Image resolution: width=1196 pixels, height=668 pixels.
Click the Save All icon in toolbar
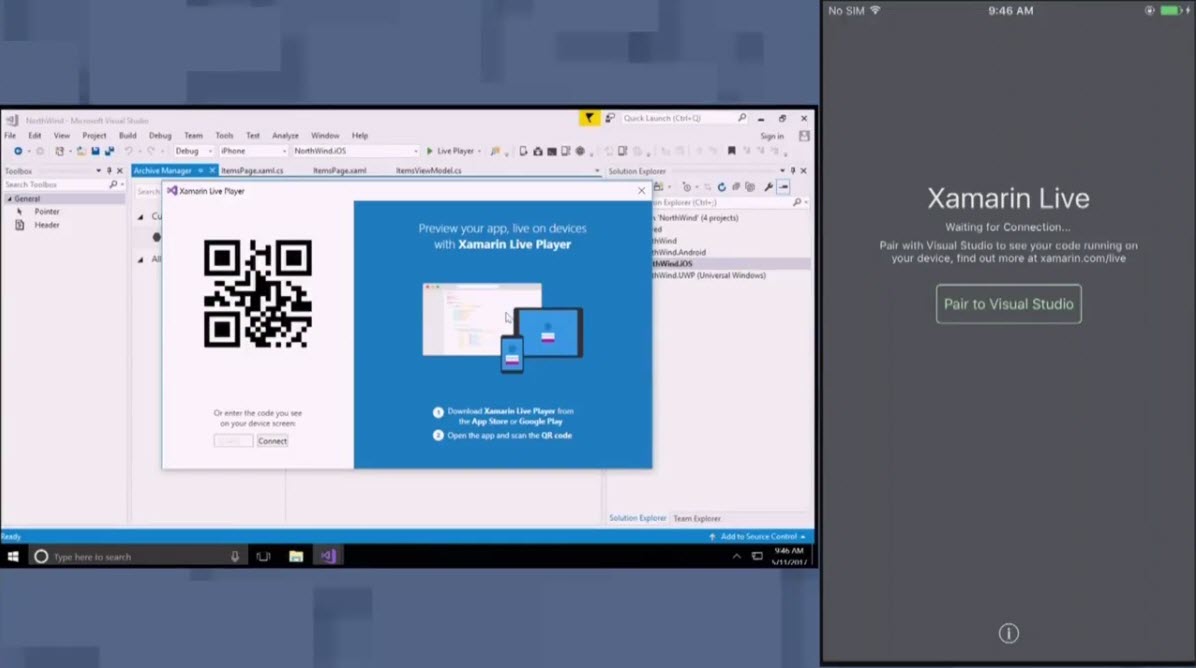pyautogui.click(x=111, y=150)
